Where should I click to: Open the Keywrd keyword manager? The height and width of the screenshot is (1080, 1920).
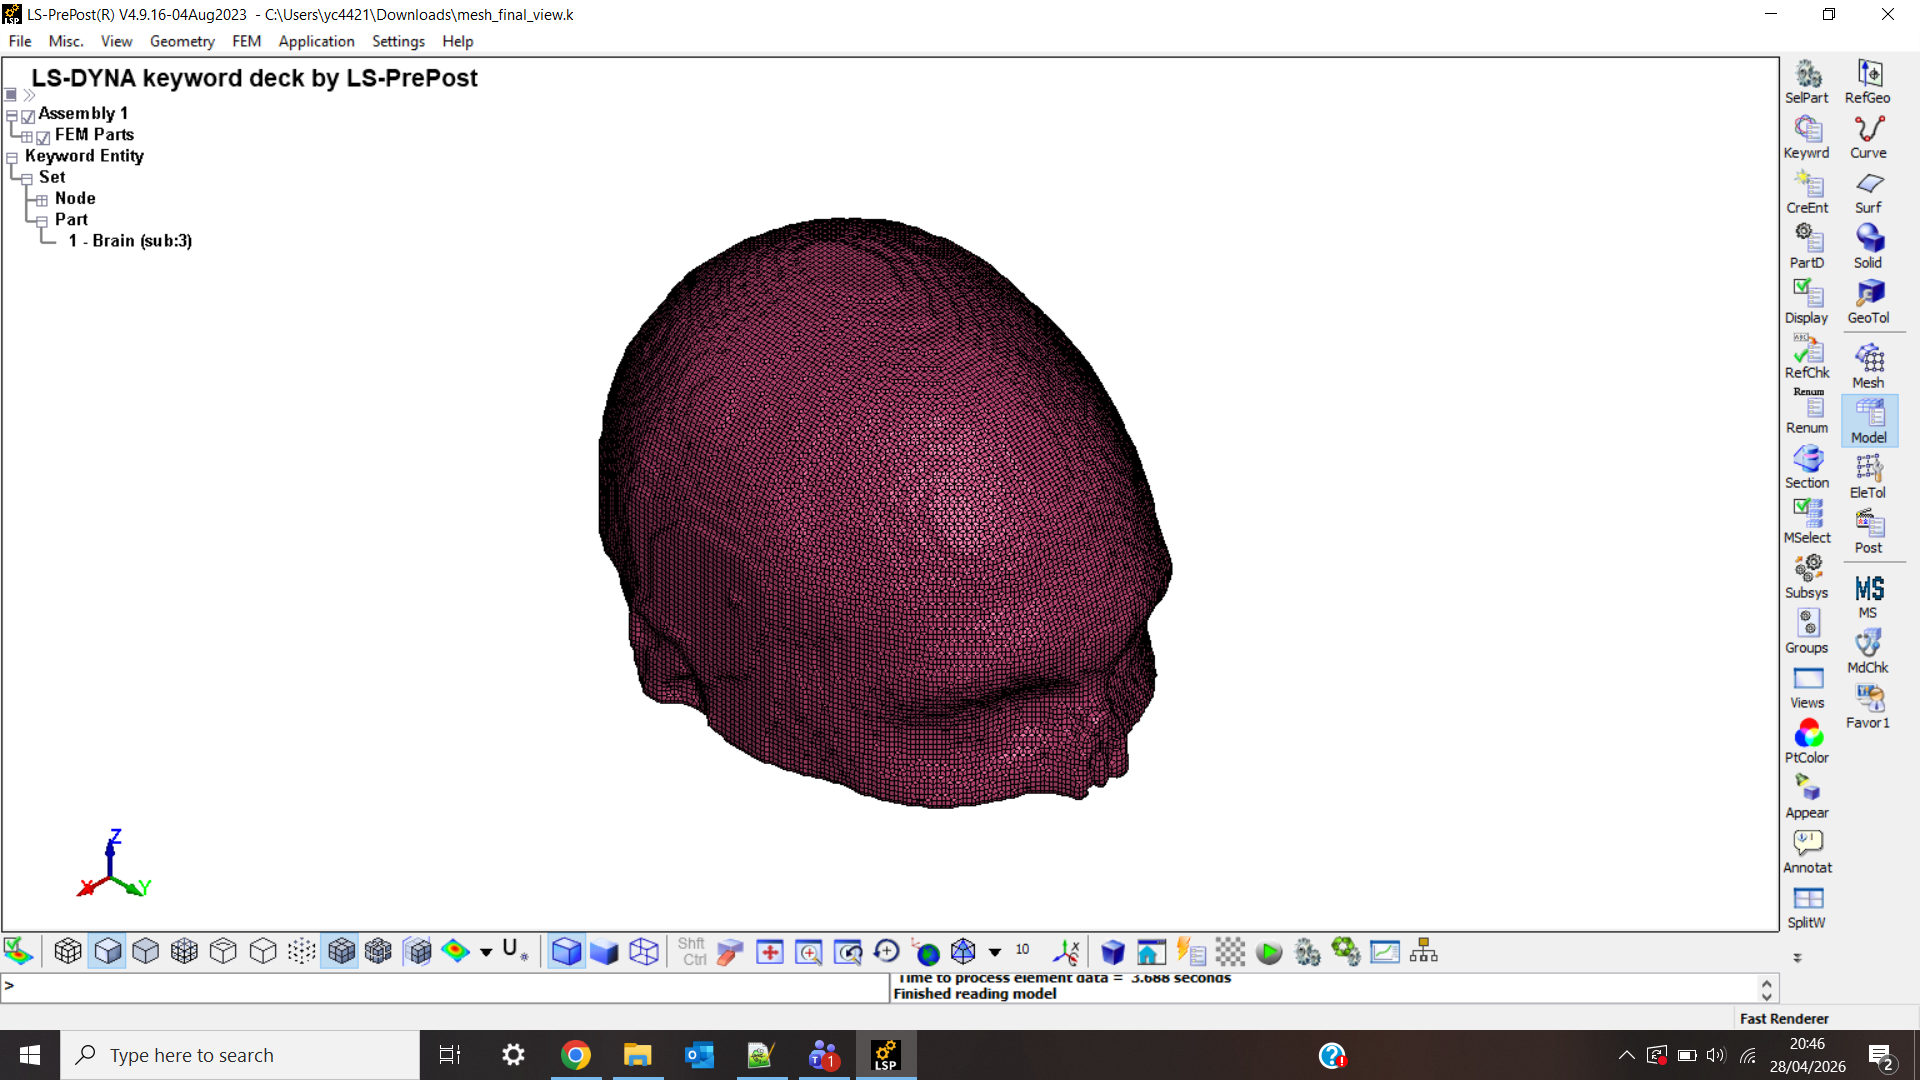click(x=1807, y=137)
